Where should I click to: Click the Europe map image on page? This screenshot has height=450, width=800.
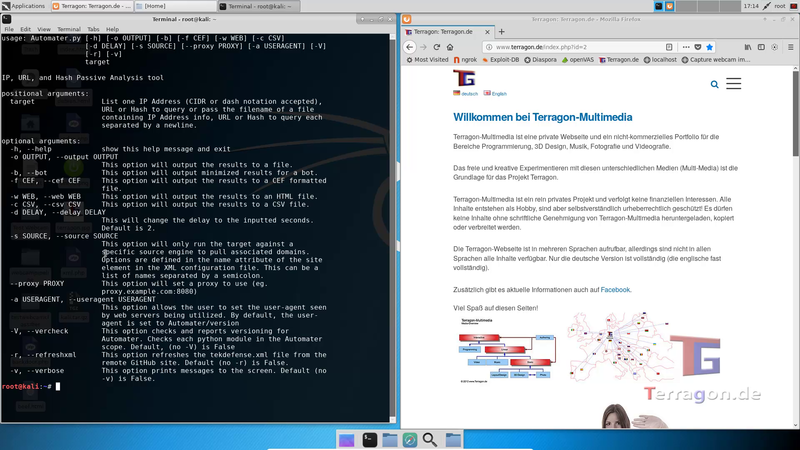(618, 347)
